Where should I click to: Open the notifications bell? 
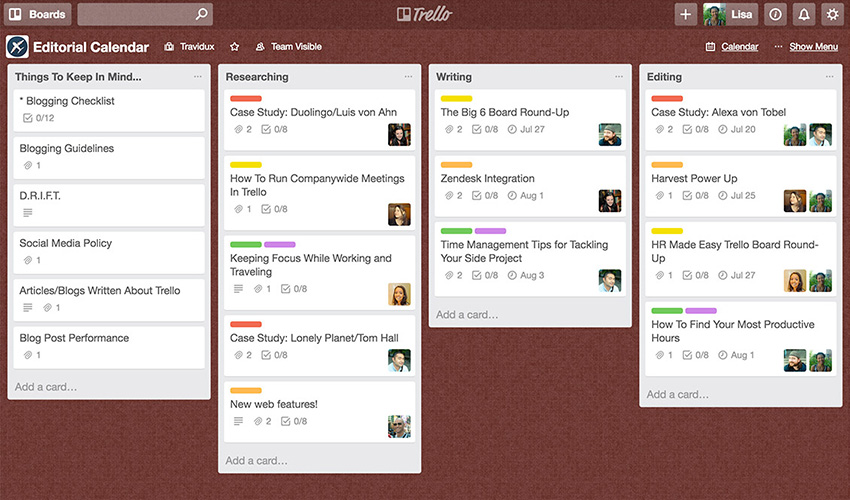(x=804, y=14)
